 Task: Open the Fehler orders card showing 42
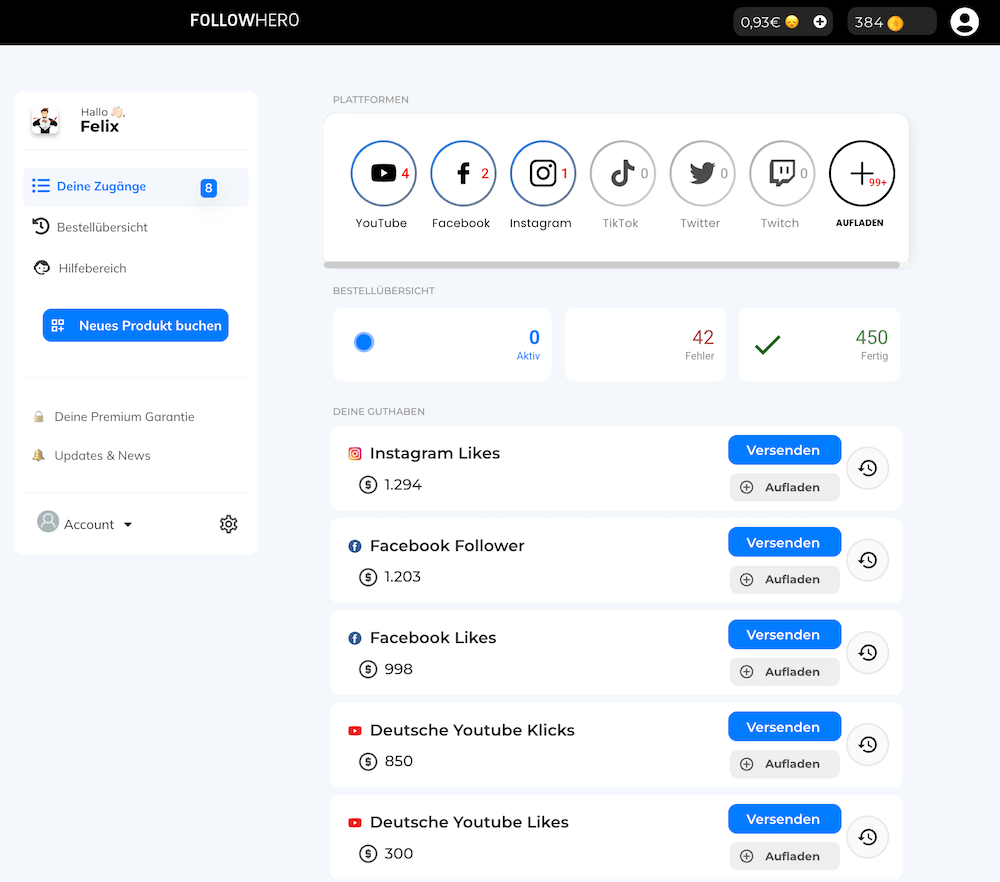645,344
